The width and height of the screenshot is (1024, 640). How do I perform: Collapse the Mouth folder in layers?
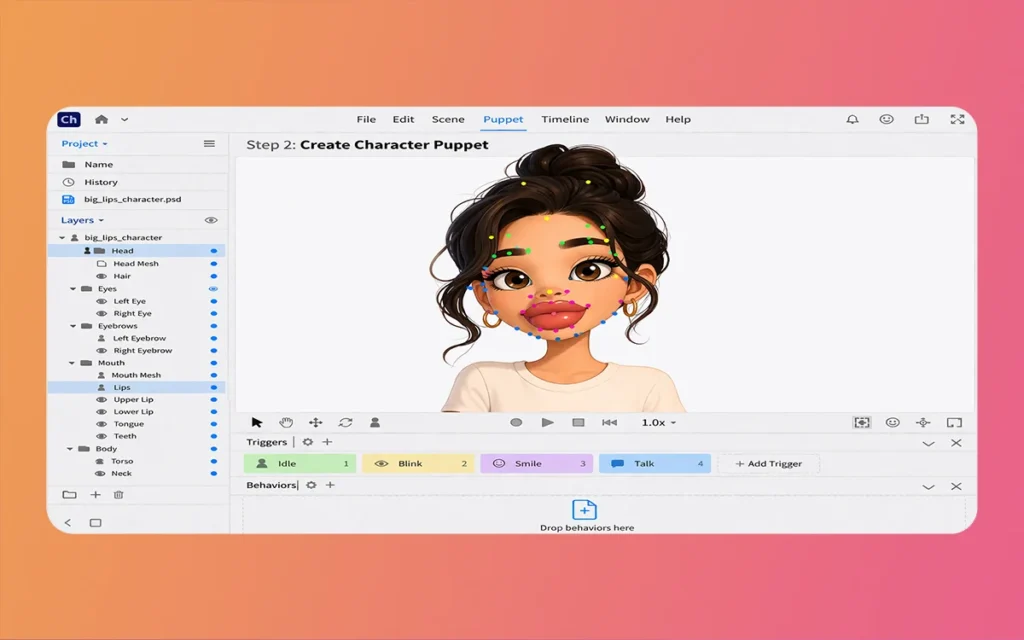73,363
